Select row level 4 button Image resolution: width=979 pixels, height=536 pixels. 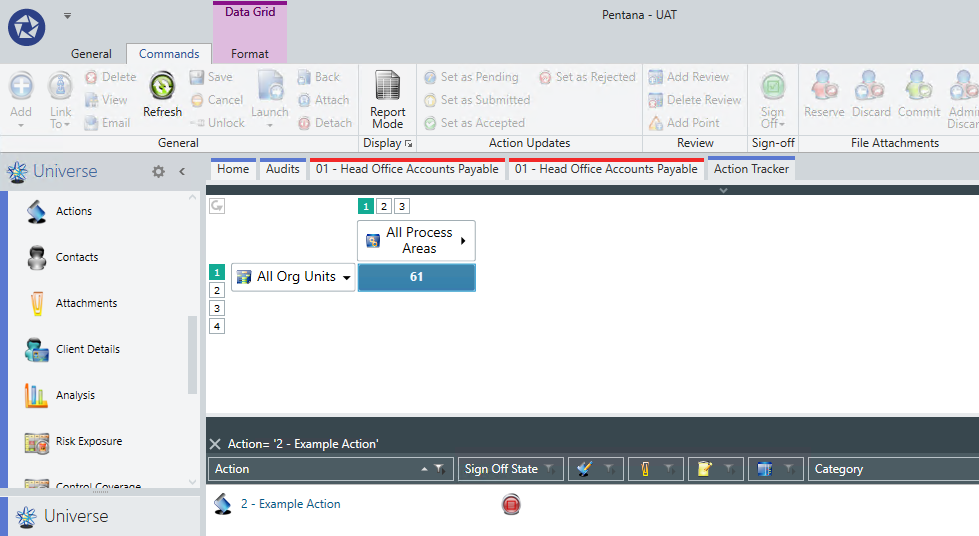click(x=217, y=326)
